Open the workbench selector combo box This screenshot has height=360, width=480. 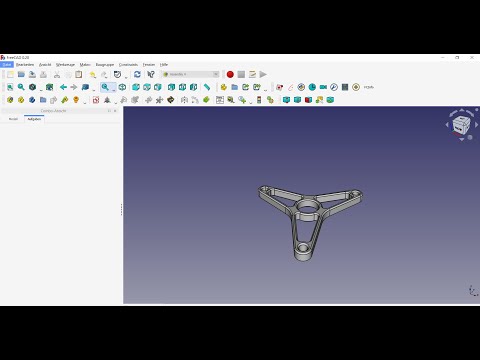tap(191, 74)
